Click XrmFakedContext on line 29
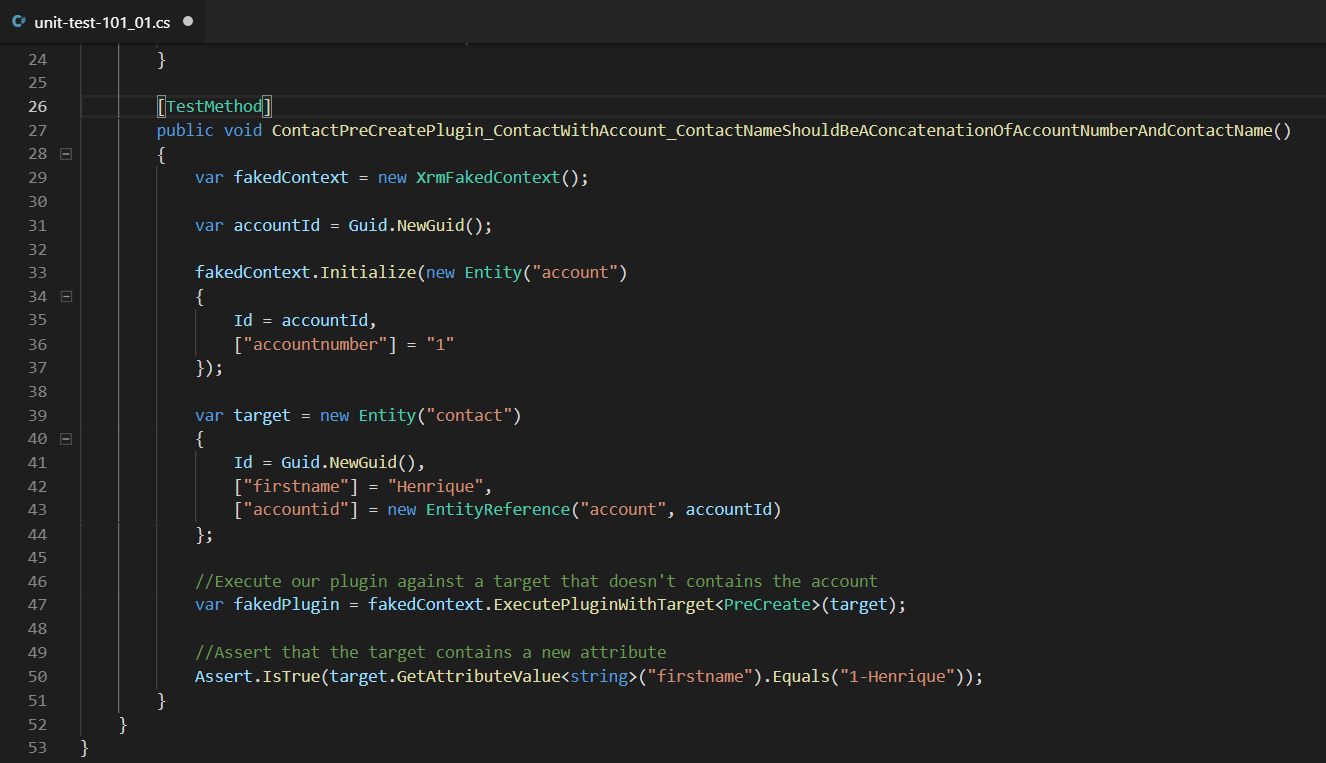1326x763 pixels. 488,177
